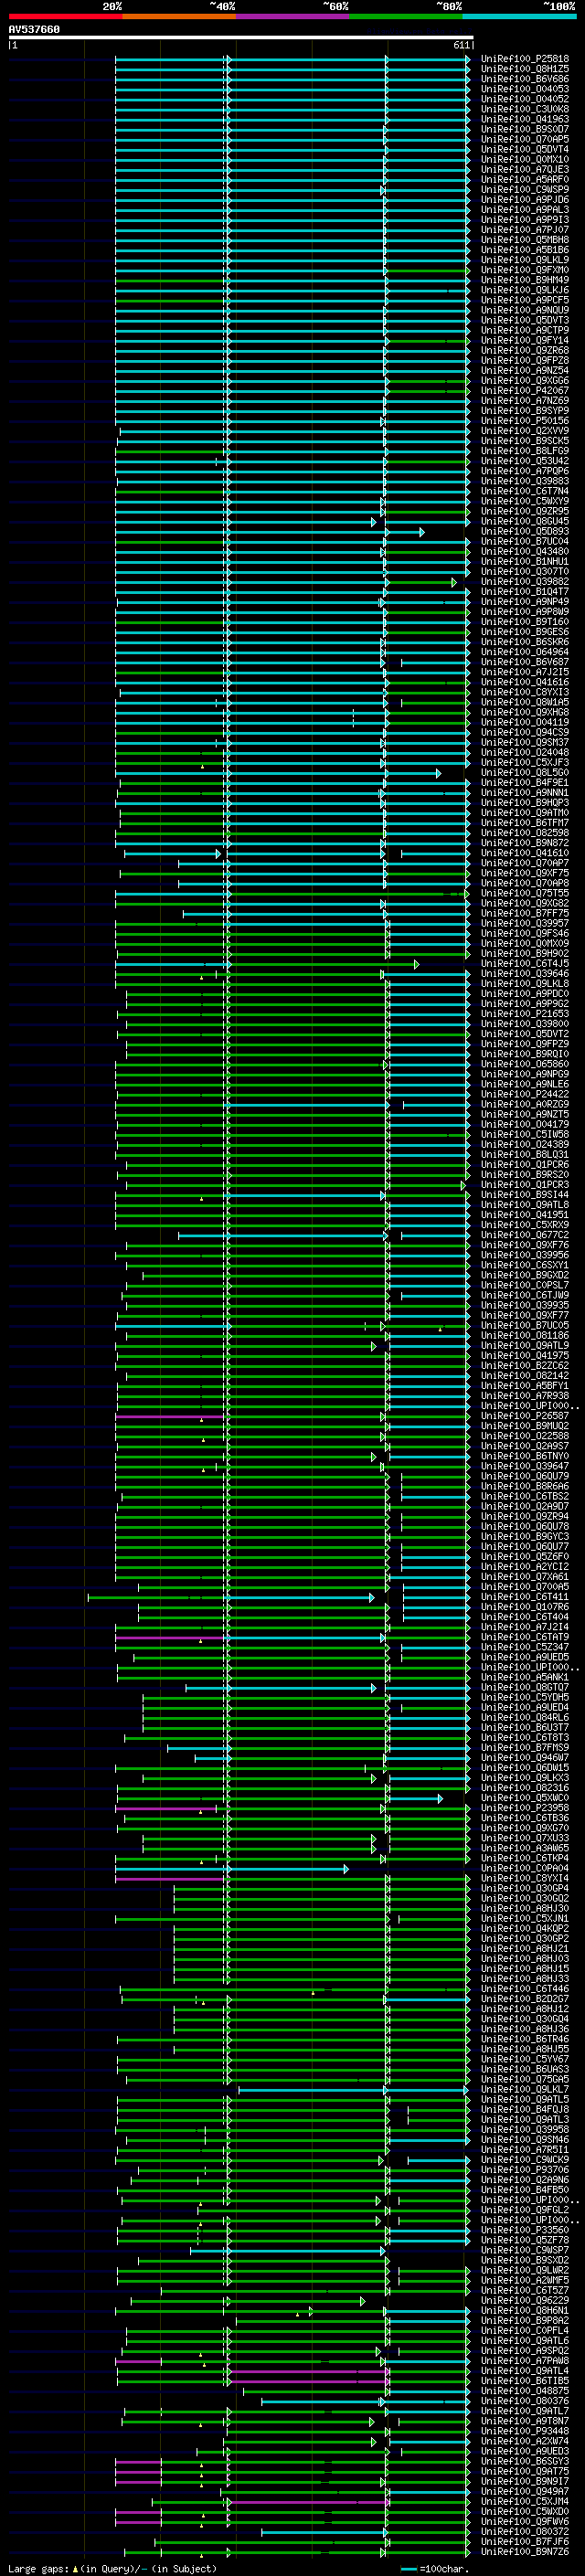Click the query end position label 611

462,46
